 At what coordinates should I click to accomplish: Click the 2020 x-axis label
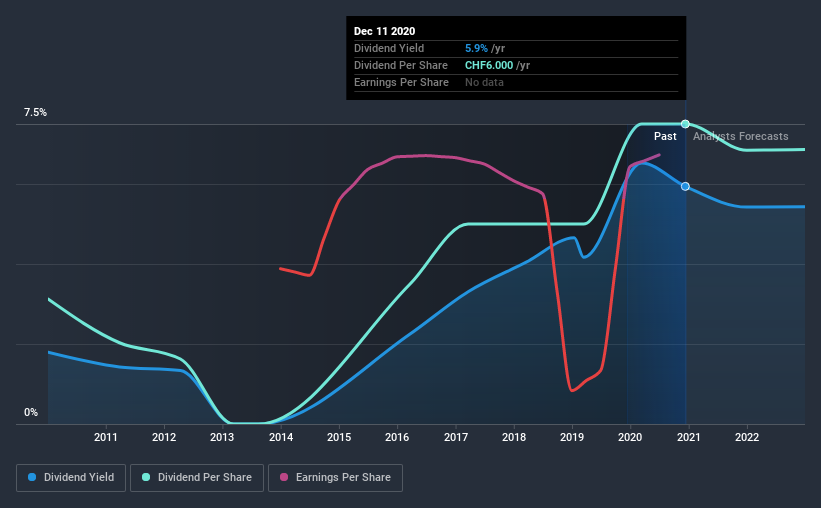pos(630,437)
